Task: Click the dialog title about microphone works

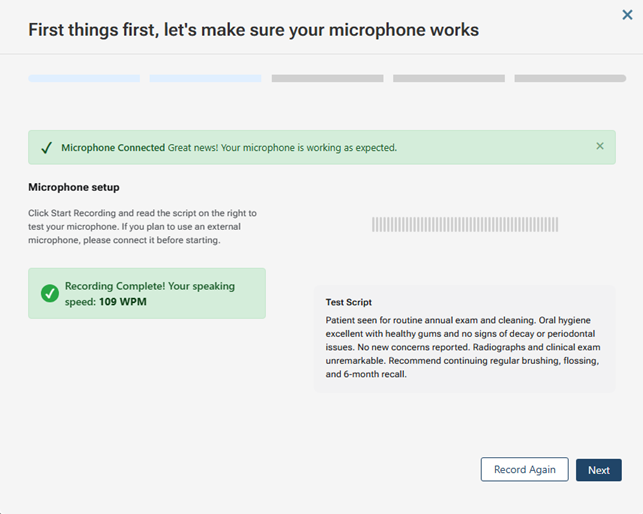Action: (253, 30)
